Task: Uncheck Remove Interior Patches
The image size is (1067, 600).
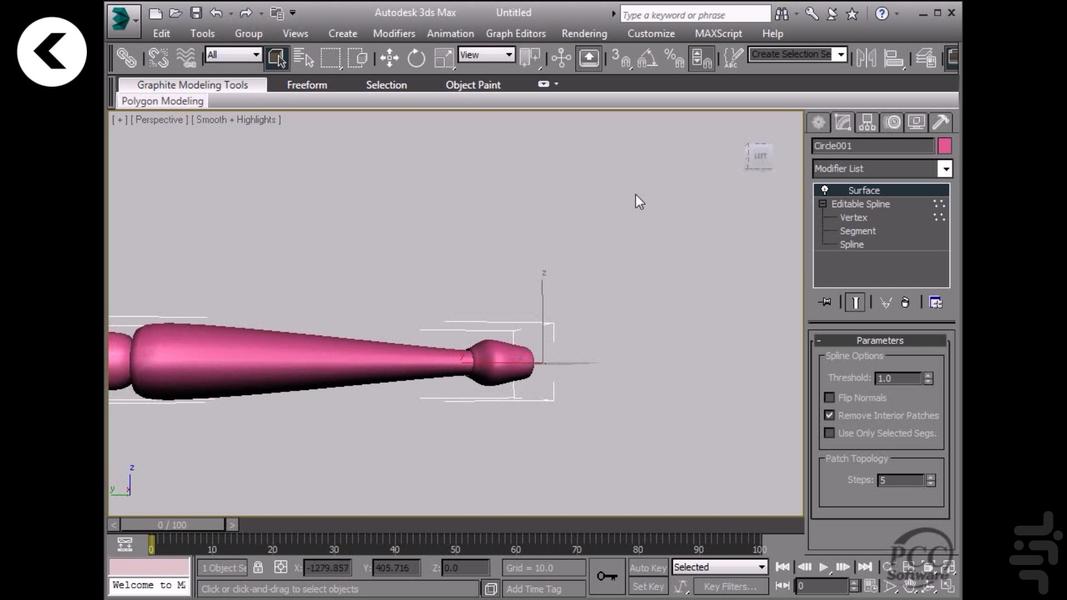Action: (x=829, y=415)
